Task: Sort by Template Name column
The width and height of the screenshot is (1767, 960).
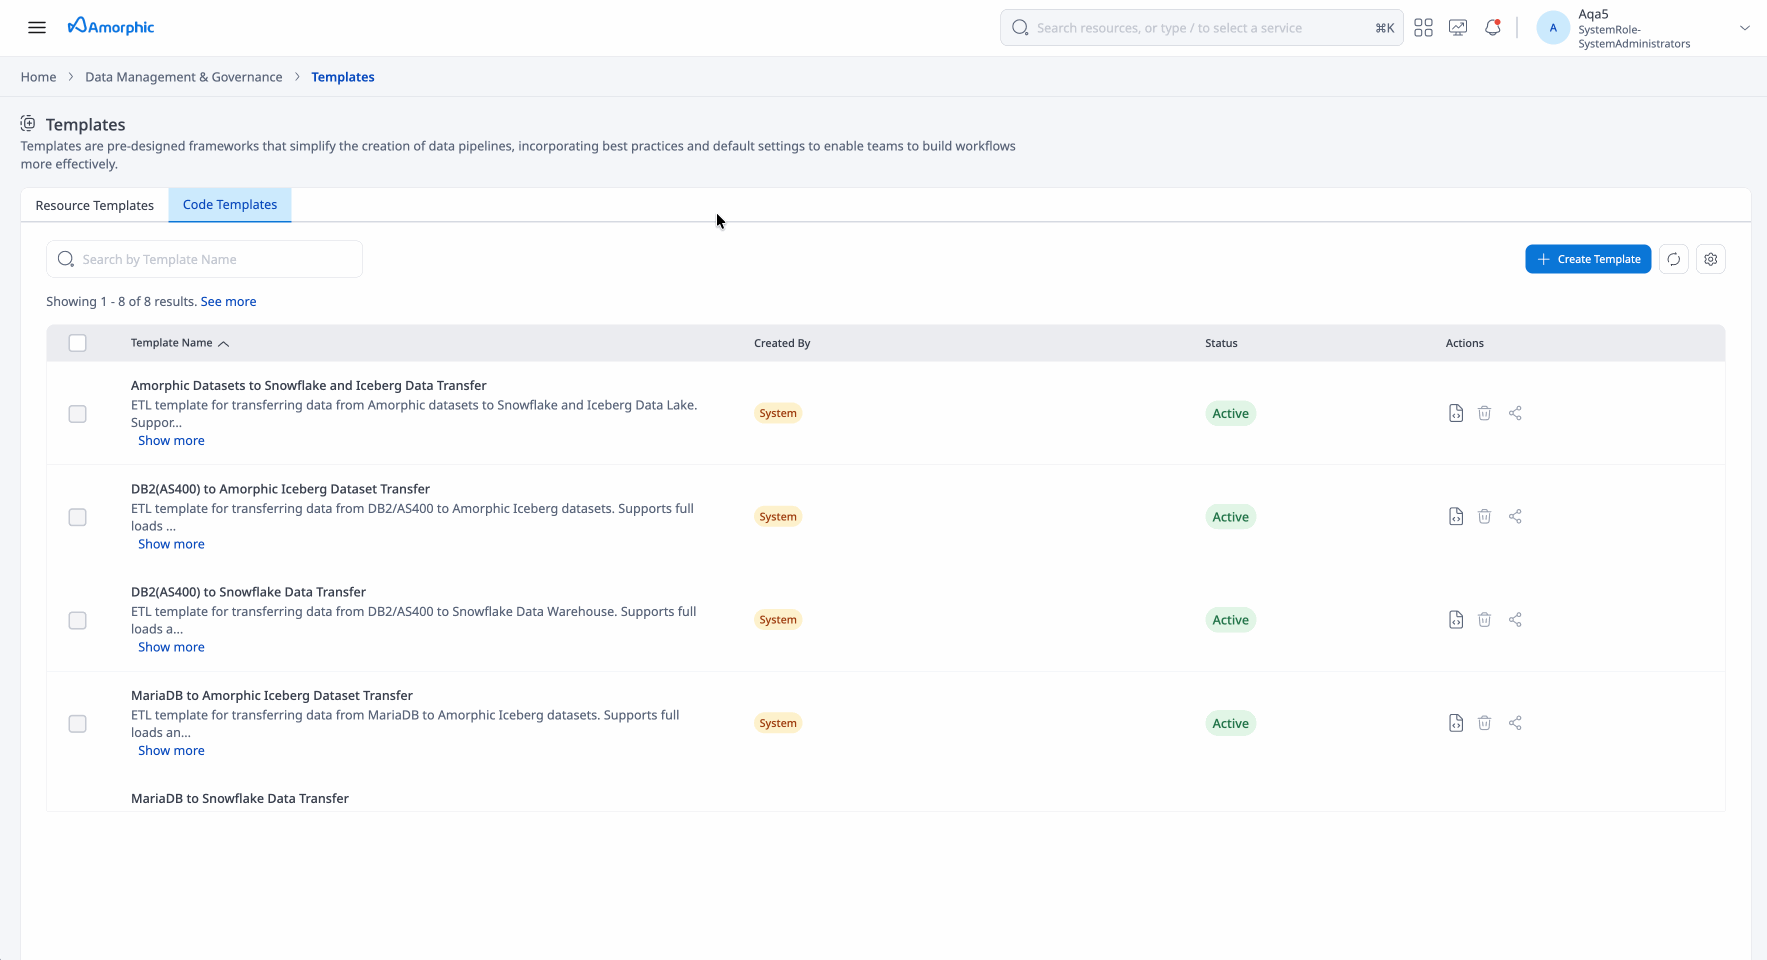Action: pos(180,343)
